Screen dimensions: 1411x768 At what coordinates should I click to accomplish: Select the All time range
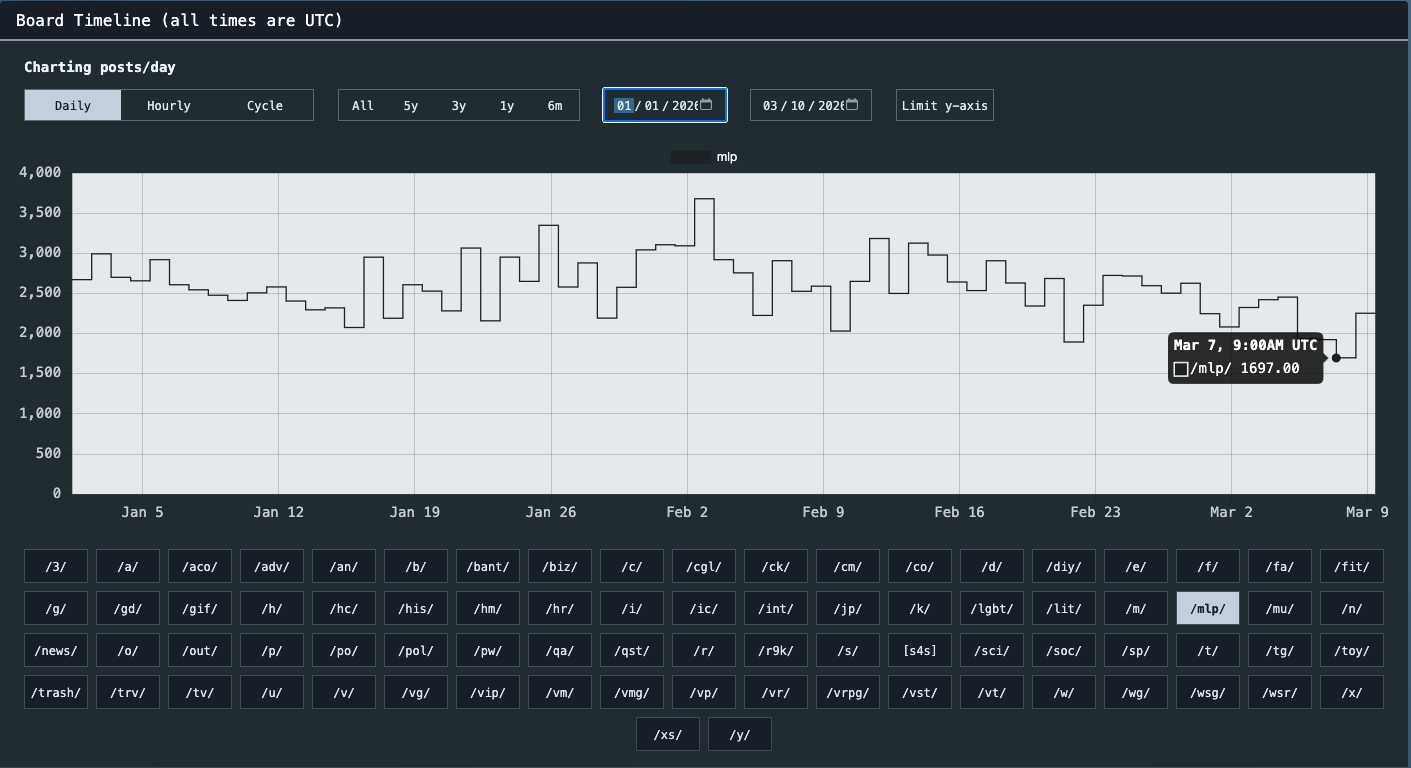(x=363, y=105)
